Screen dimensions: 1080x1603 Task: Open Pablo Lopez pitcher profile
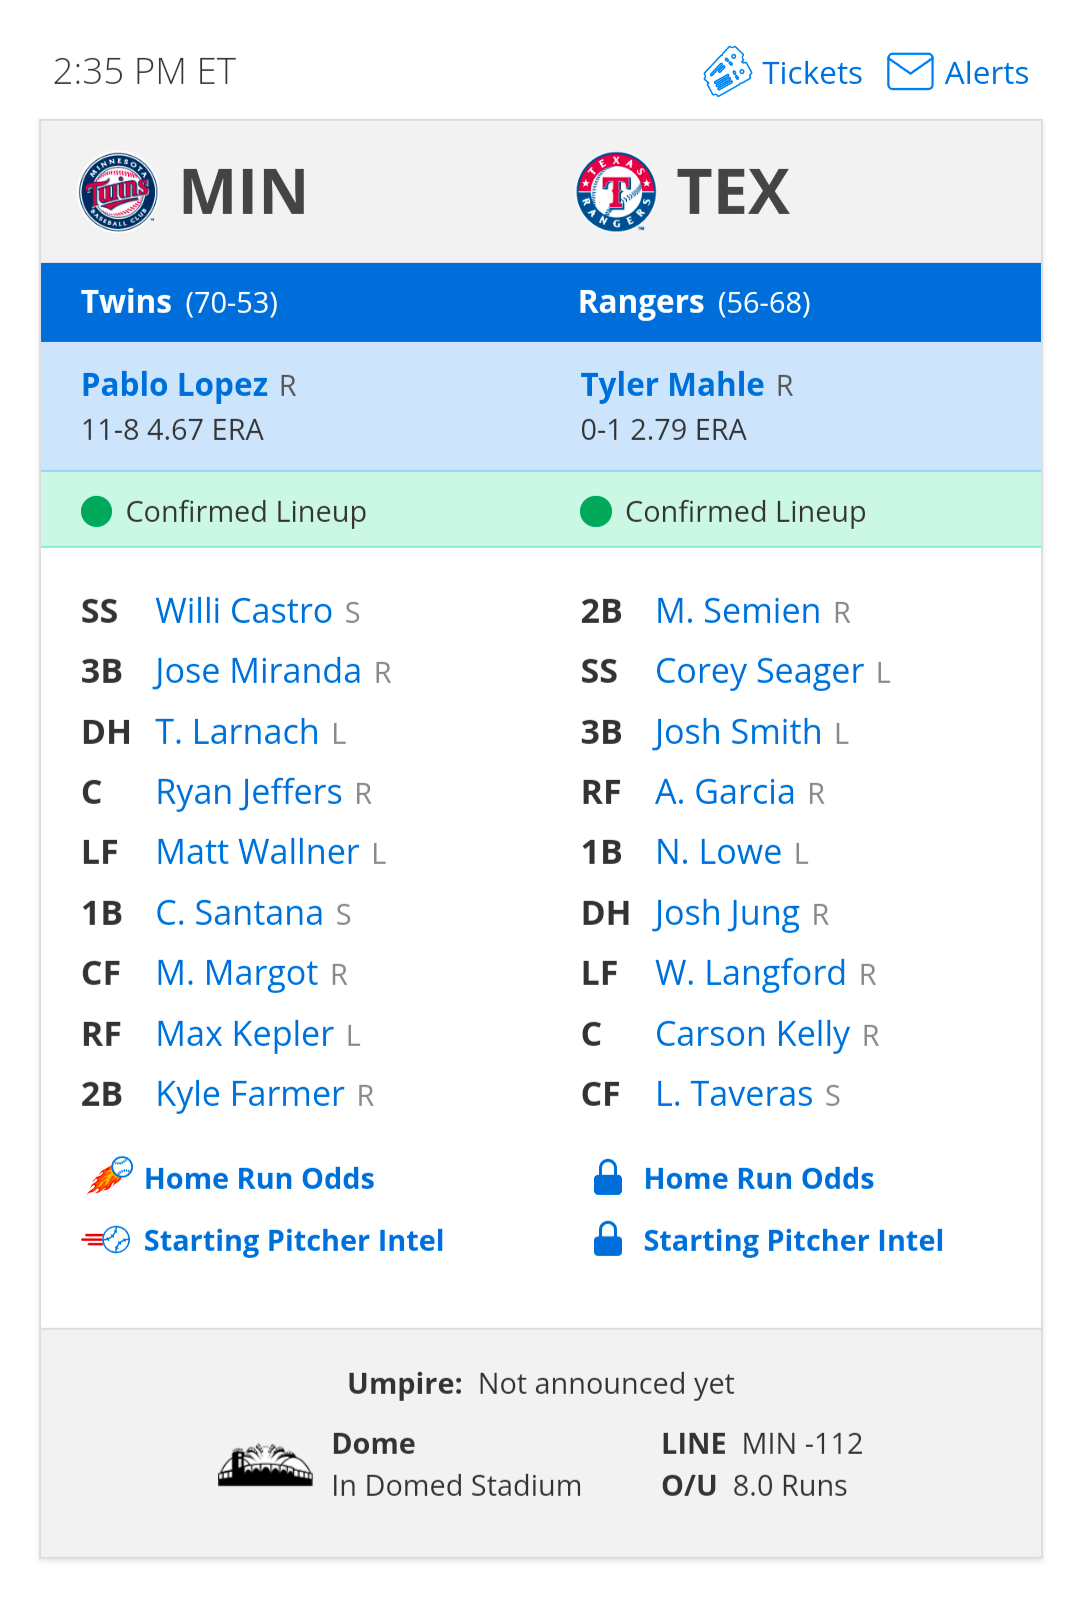coord(174,385)
